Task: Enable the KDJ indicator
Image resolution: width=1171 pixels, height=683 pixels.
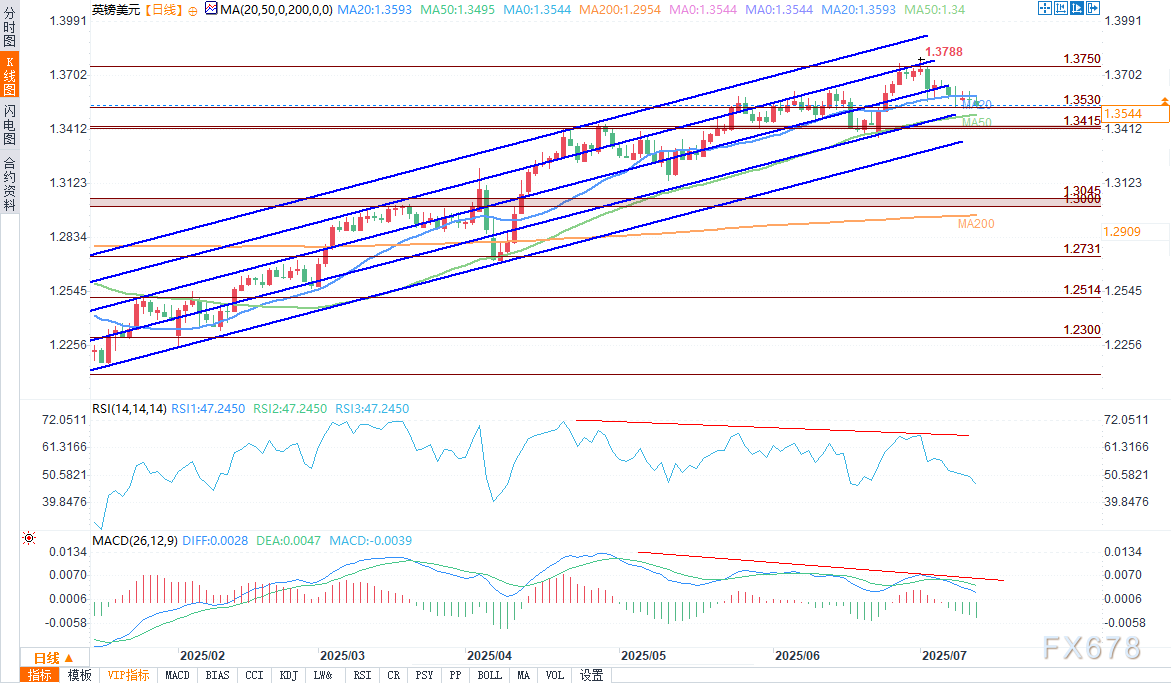Action: click(x=289, y=675)
